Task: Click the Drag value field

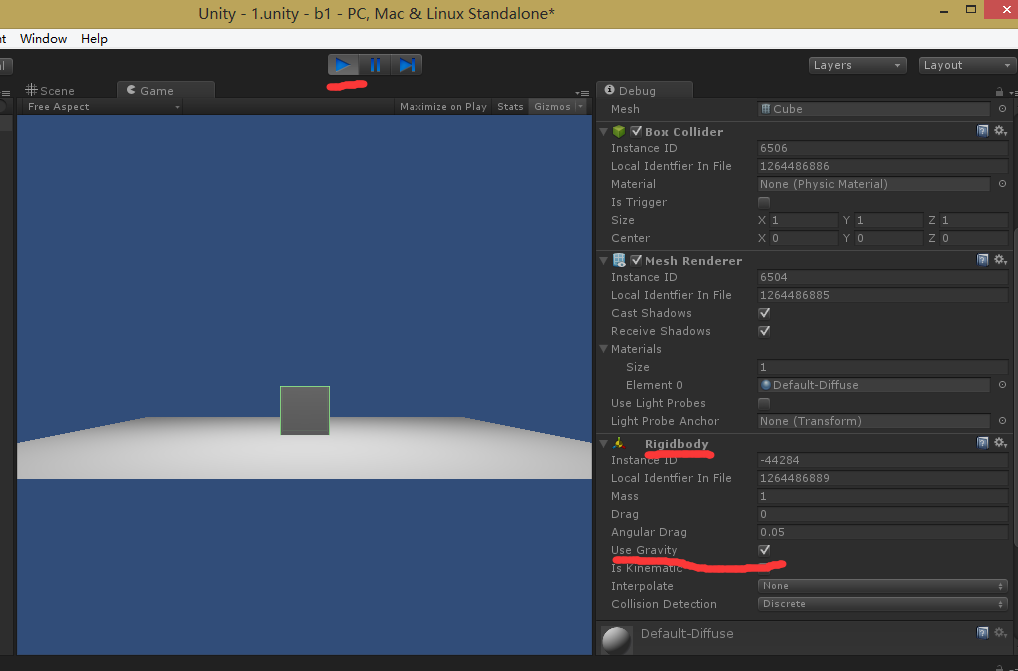Action: (x=882, y=515)
